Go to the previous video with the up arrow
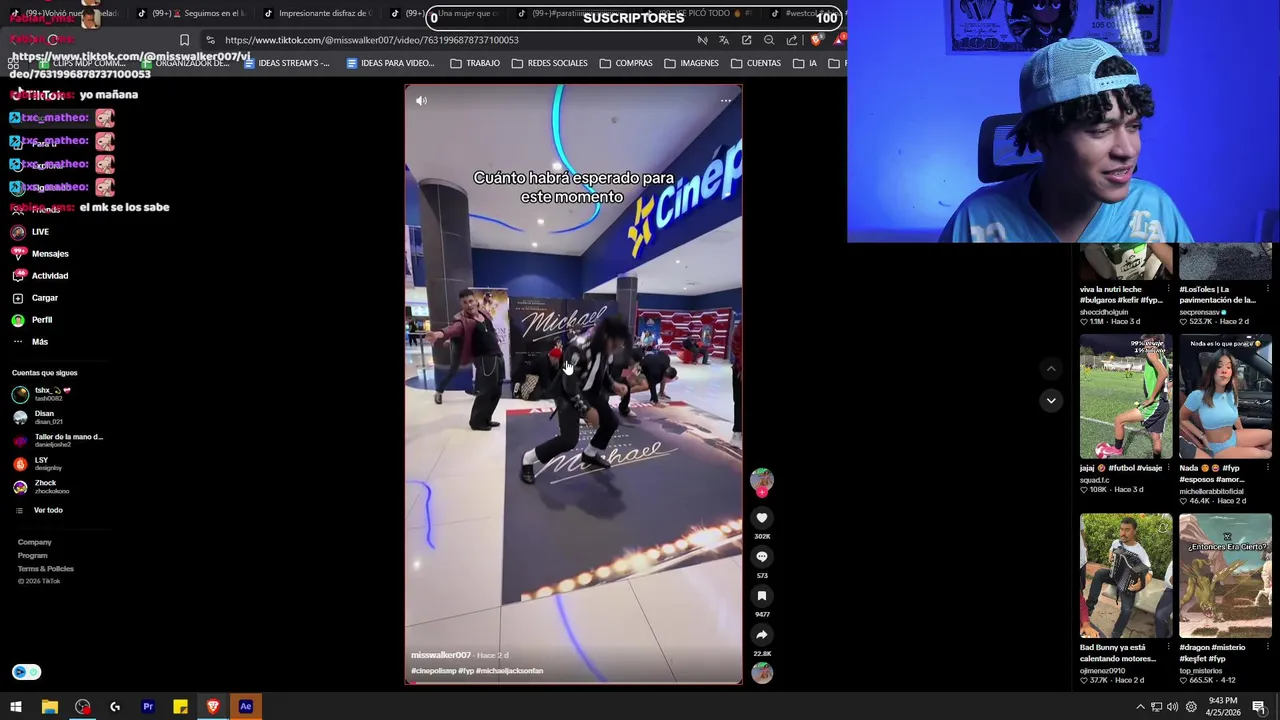The width and height of the screenshot is (1280, 720). pos(1051,369)
